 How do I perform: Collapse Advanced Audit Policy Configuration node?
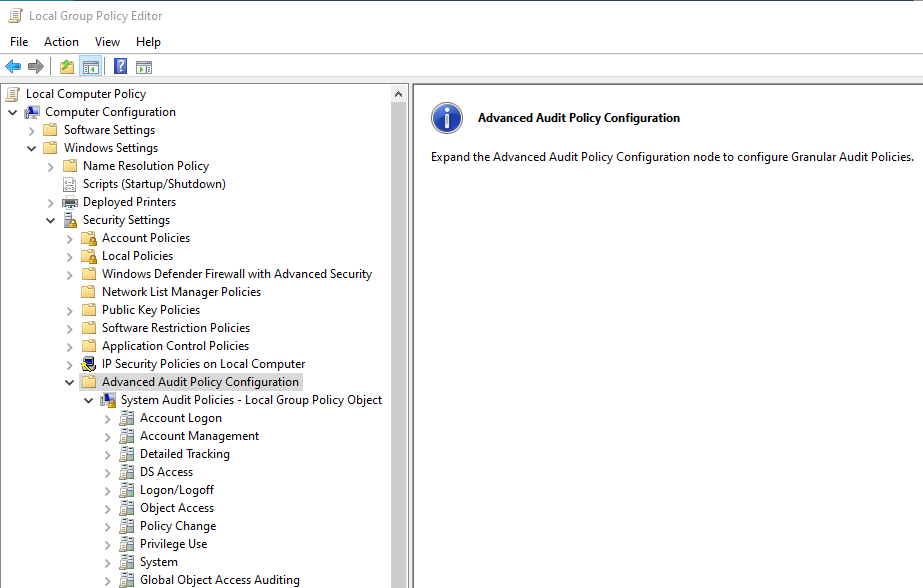click(69, 383)
